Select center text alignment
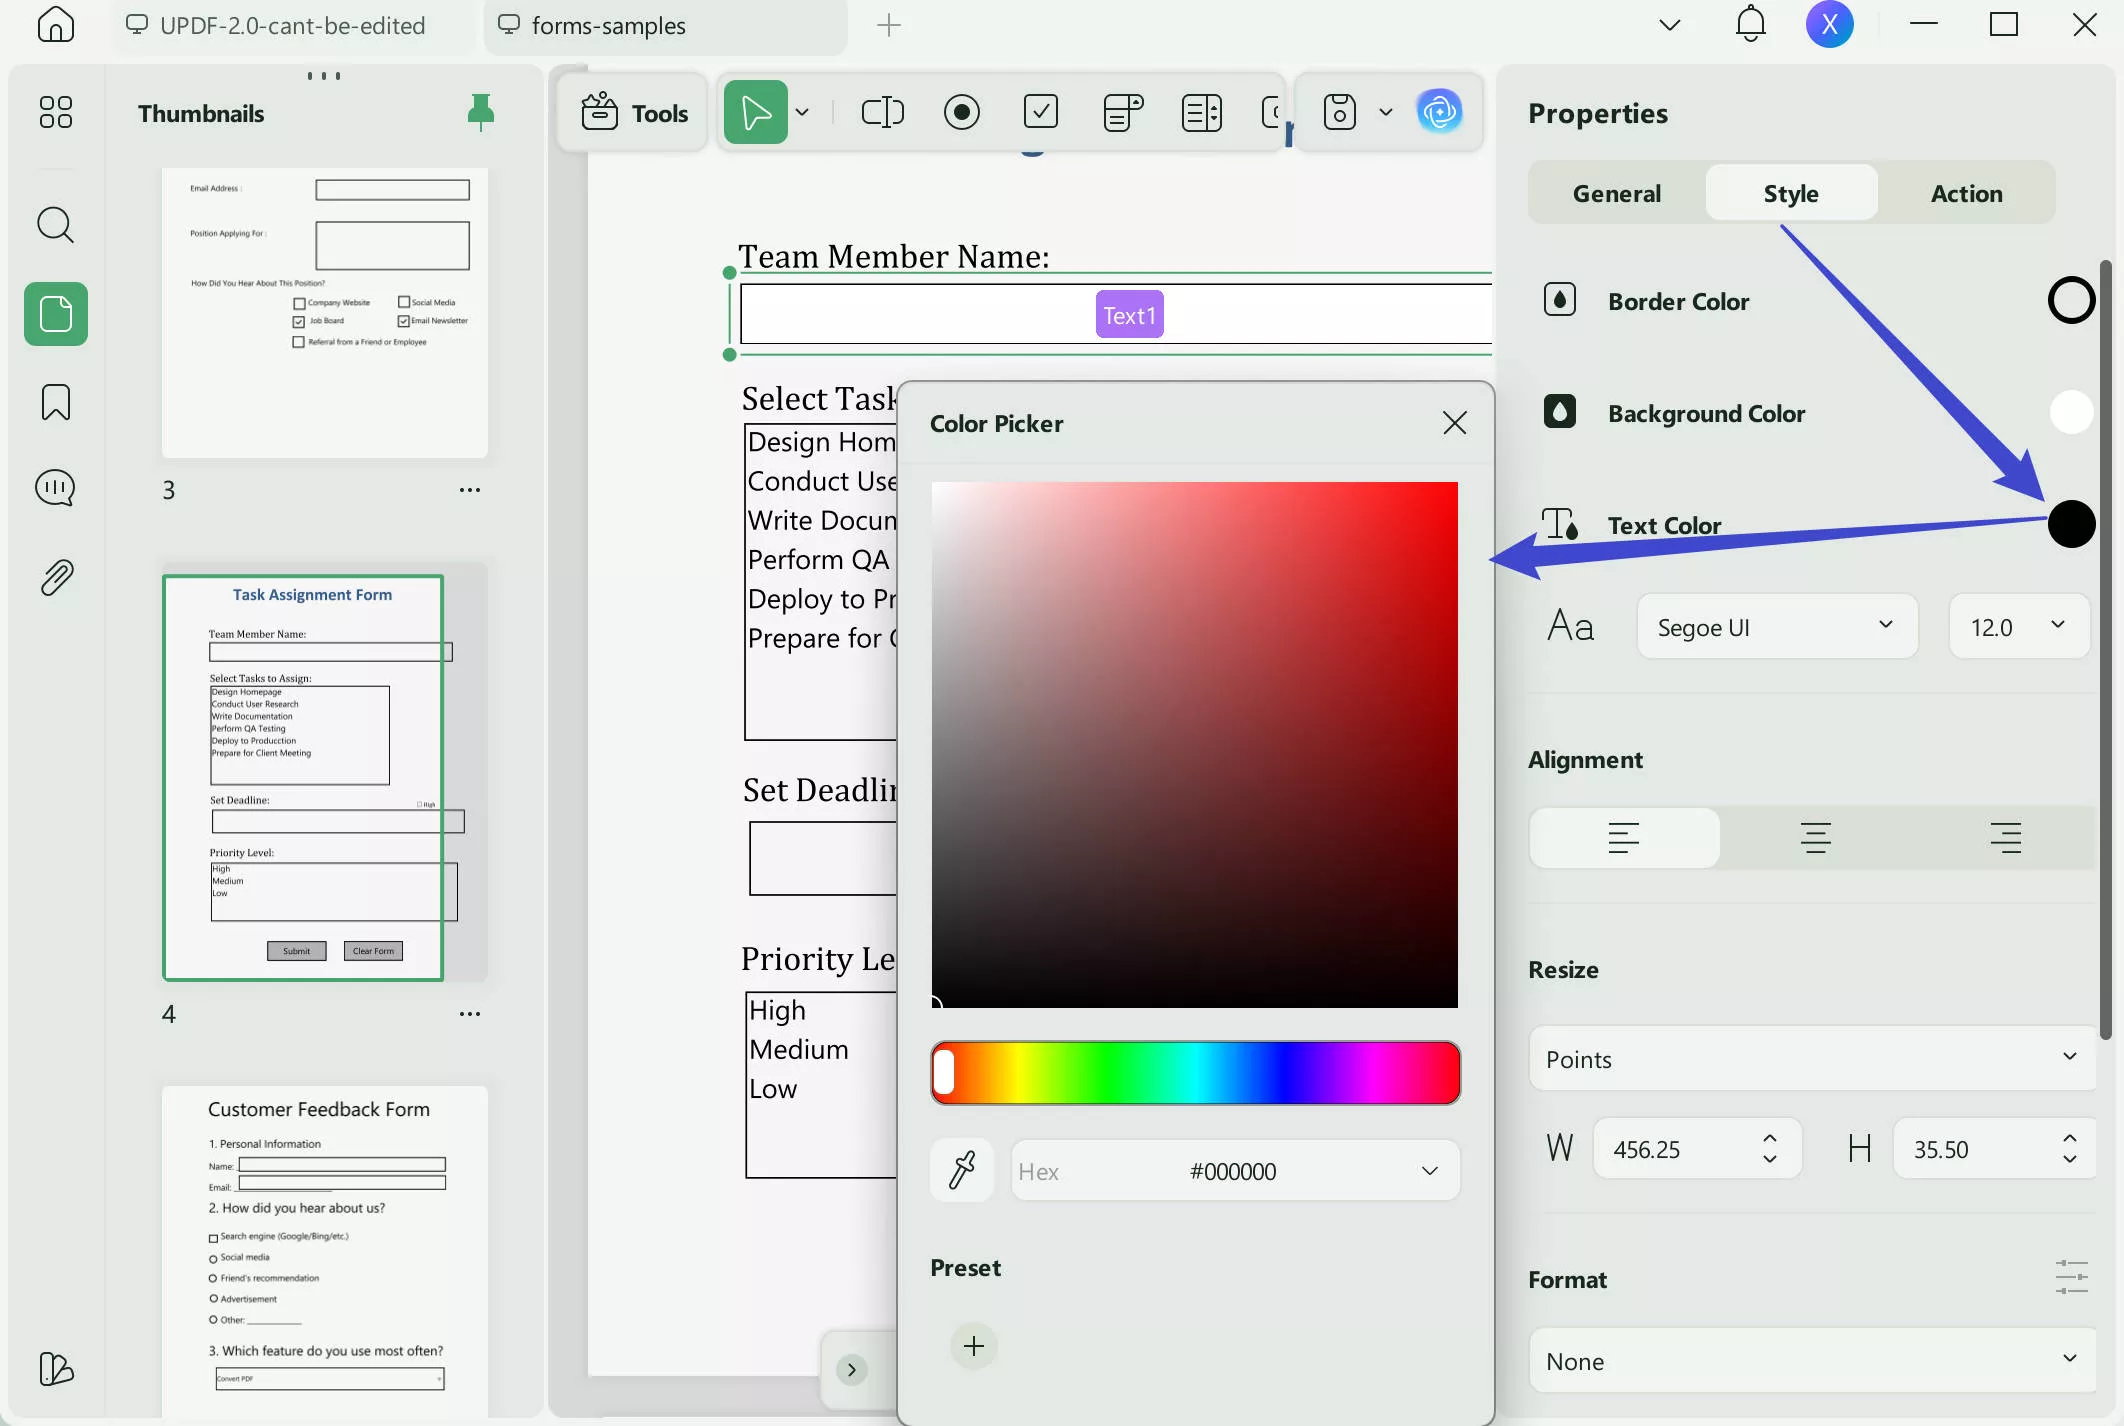The width and height of the screenshot is (2124, 1426). tap(1815, 838)
